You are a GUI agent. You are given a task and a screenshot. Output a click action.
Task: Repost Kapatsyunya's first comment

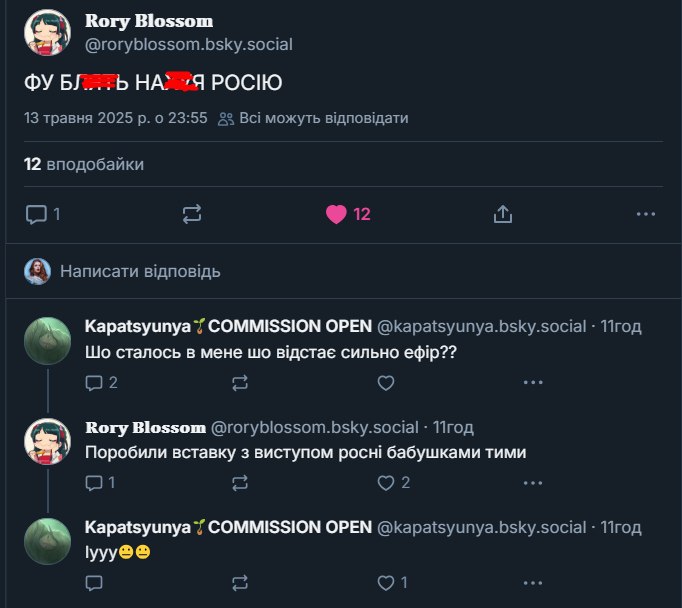pos(240,382)
